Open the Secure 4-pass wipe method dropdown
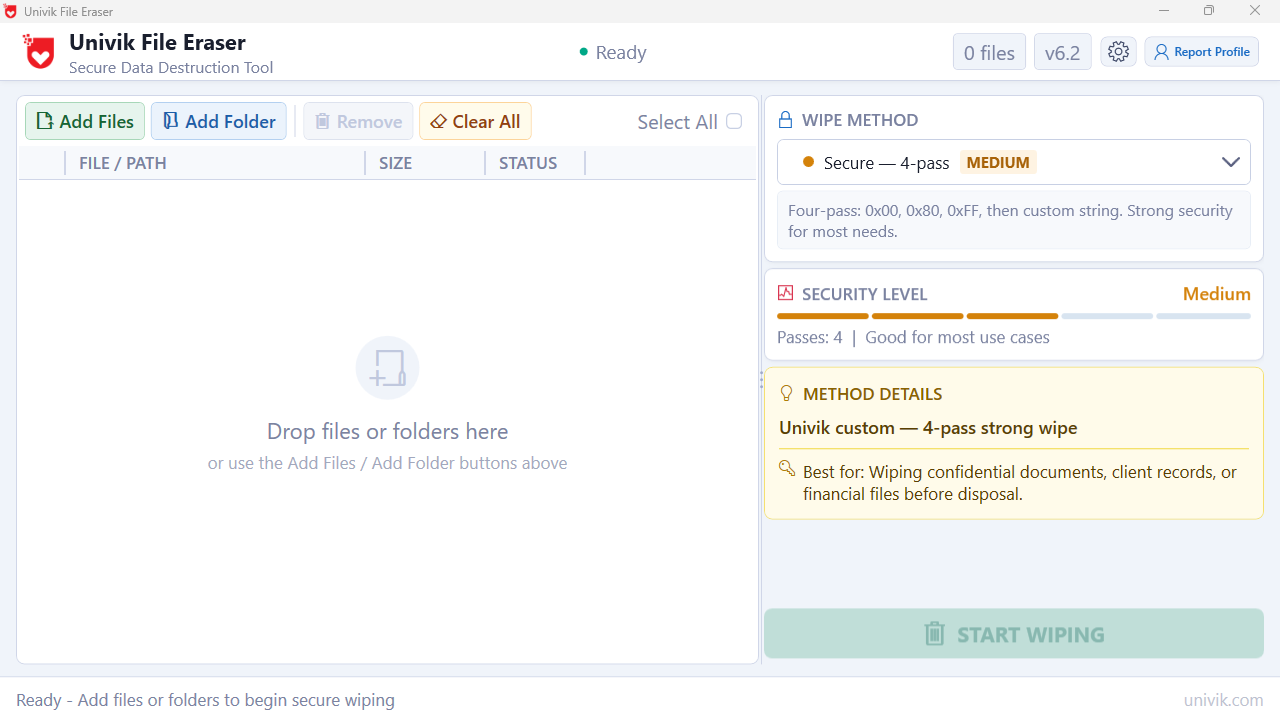 [x=1013, y=161]
